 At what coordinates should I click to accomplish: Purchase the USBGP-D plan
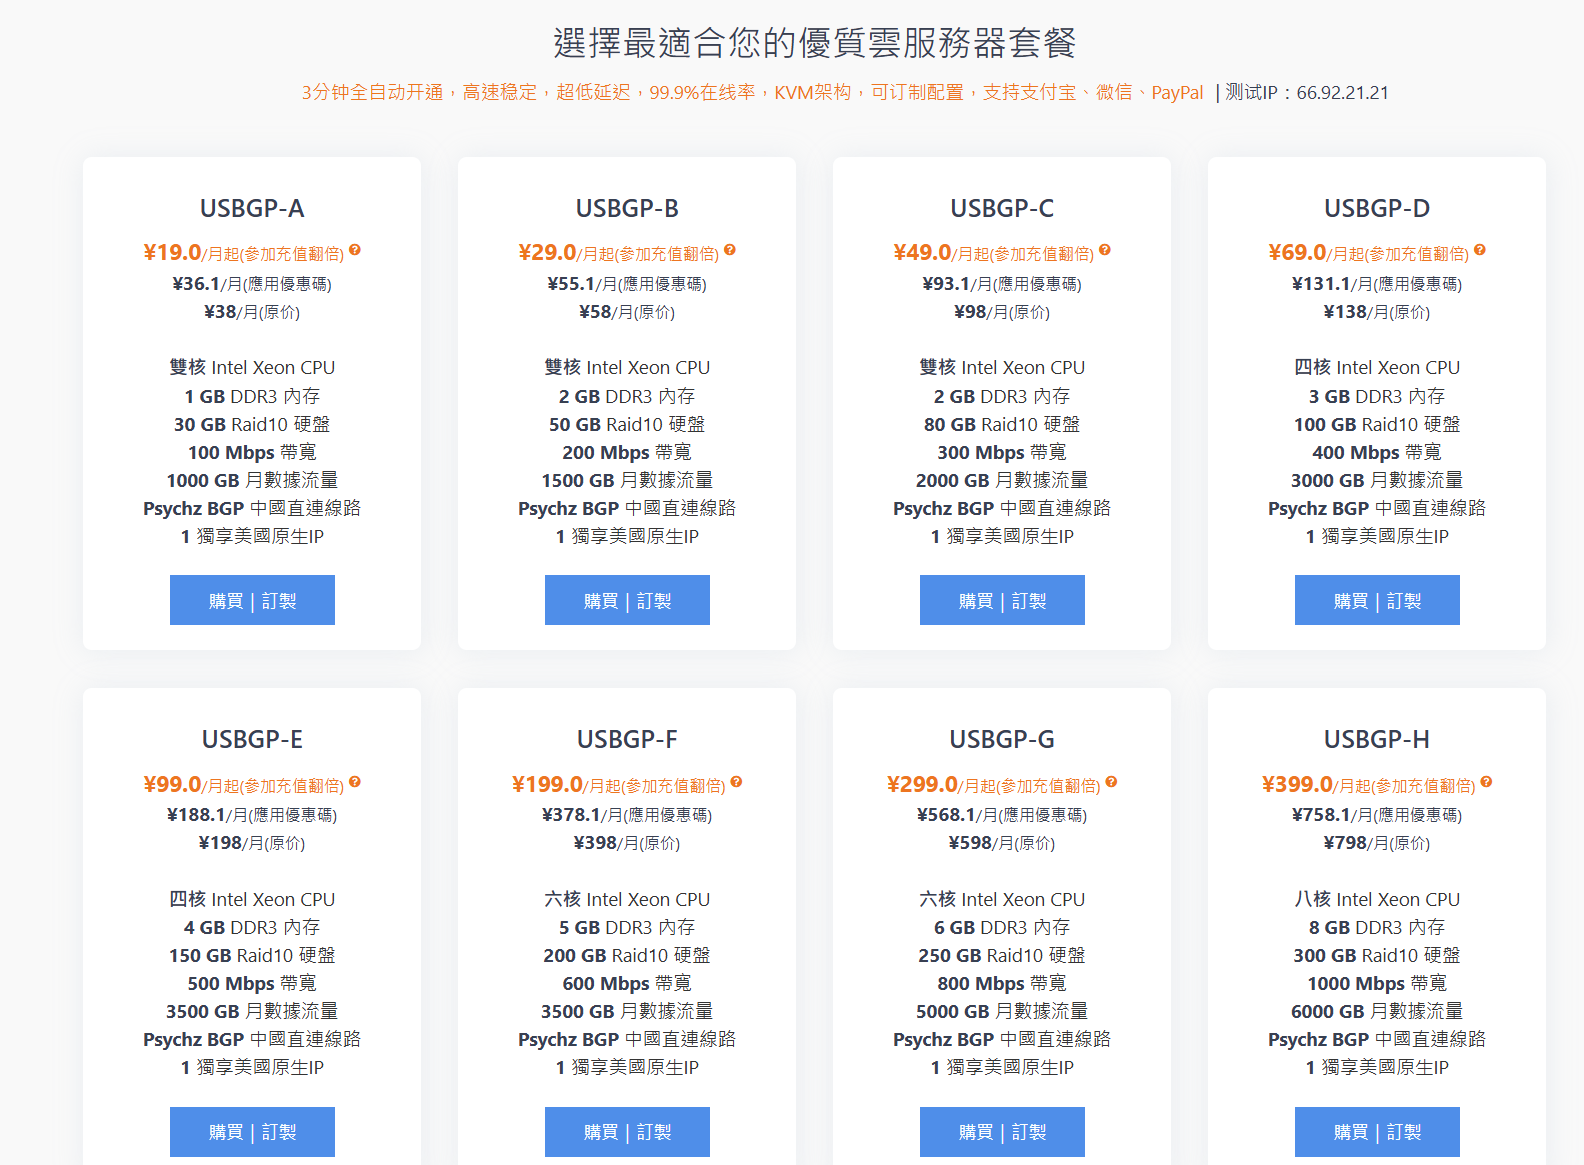1377,600
